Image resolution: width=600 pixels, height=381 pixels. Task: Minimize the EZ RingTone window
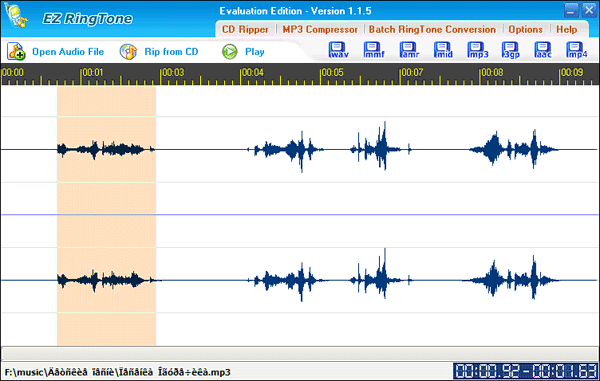[571, 10]
